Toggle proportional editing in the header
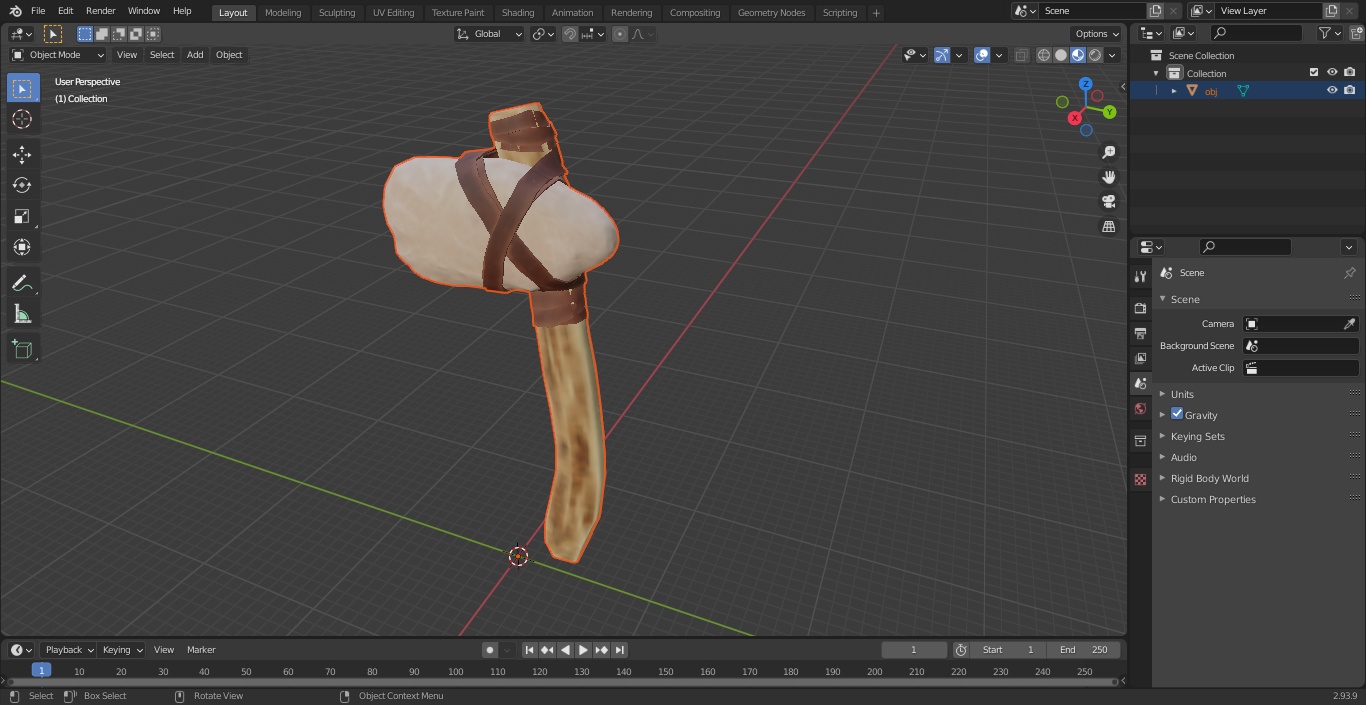The image size is (1366, 705). point(620,34)
